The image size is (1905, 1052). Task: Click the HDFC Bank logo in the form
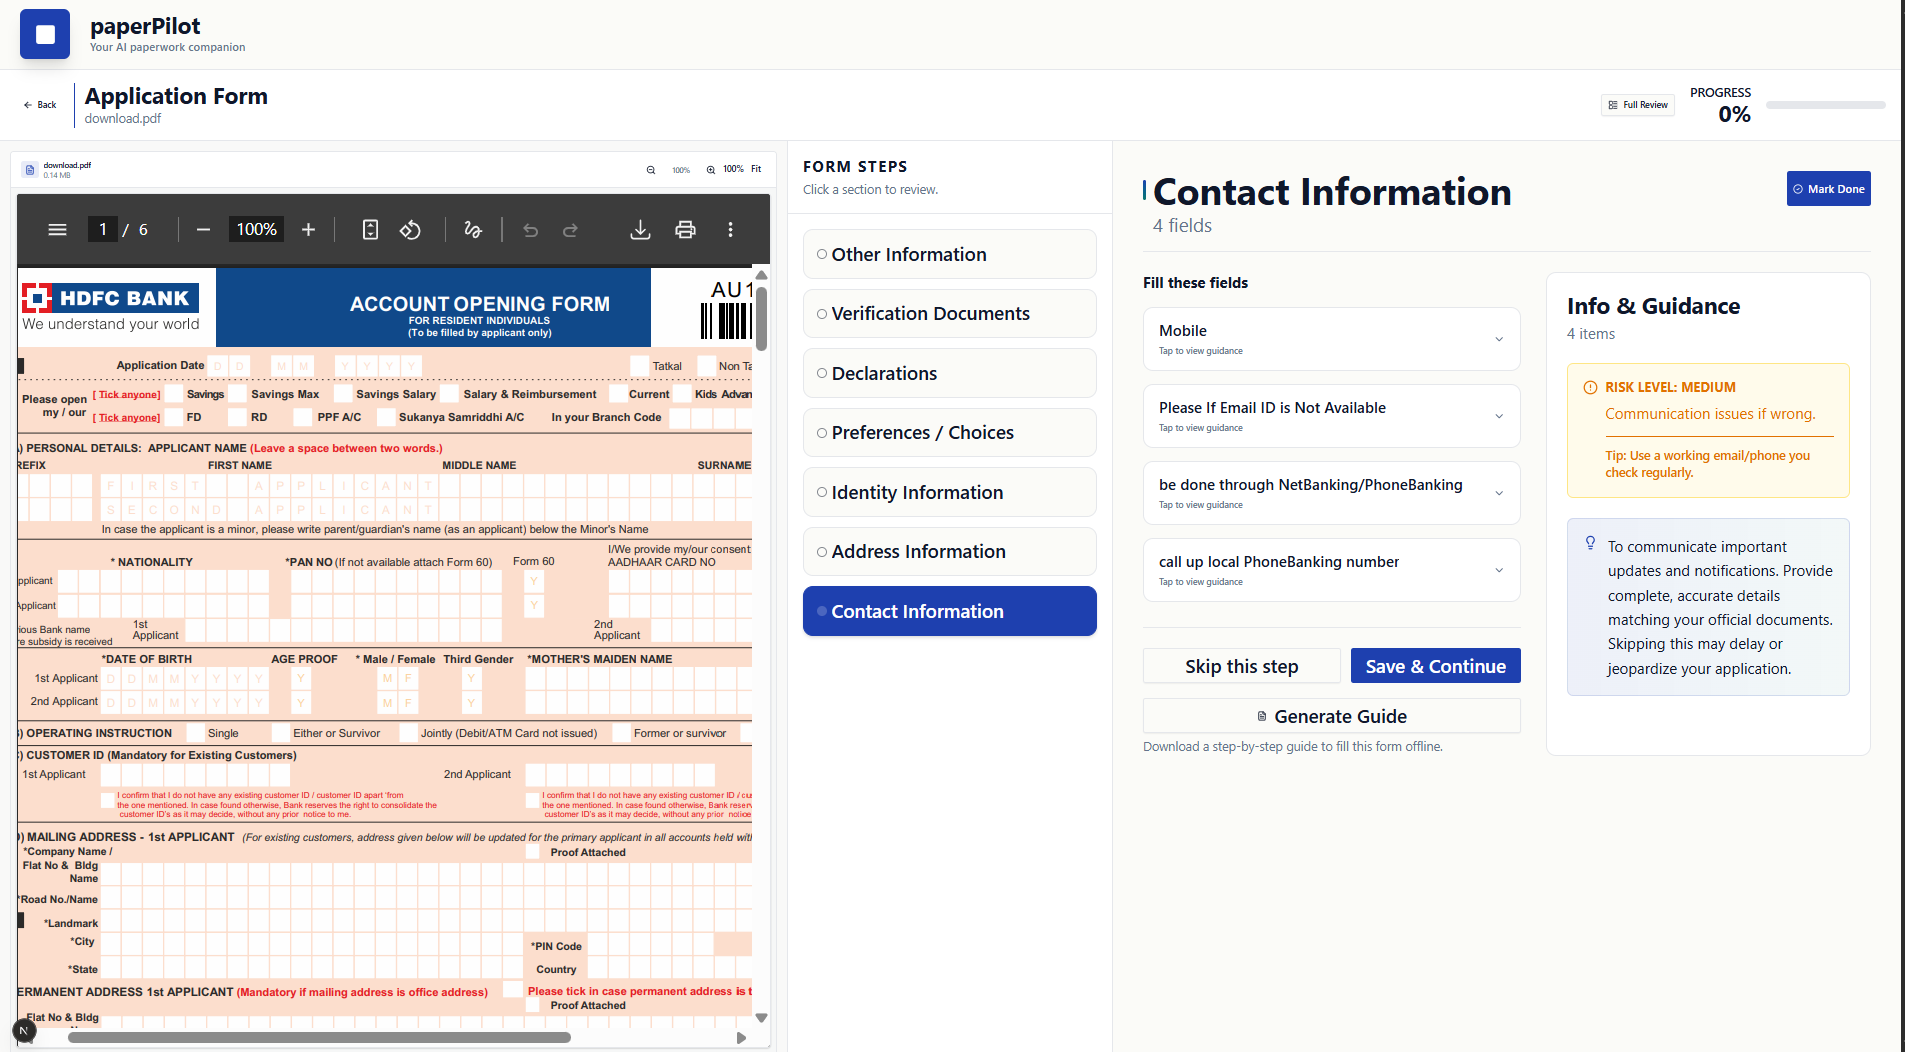(111, 298)
